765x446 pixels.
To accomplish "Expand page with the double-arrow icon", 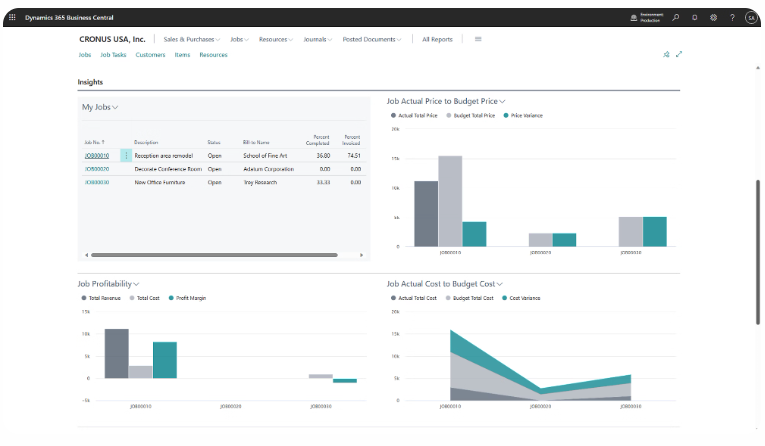I will pos(679,54).
